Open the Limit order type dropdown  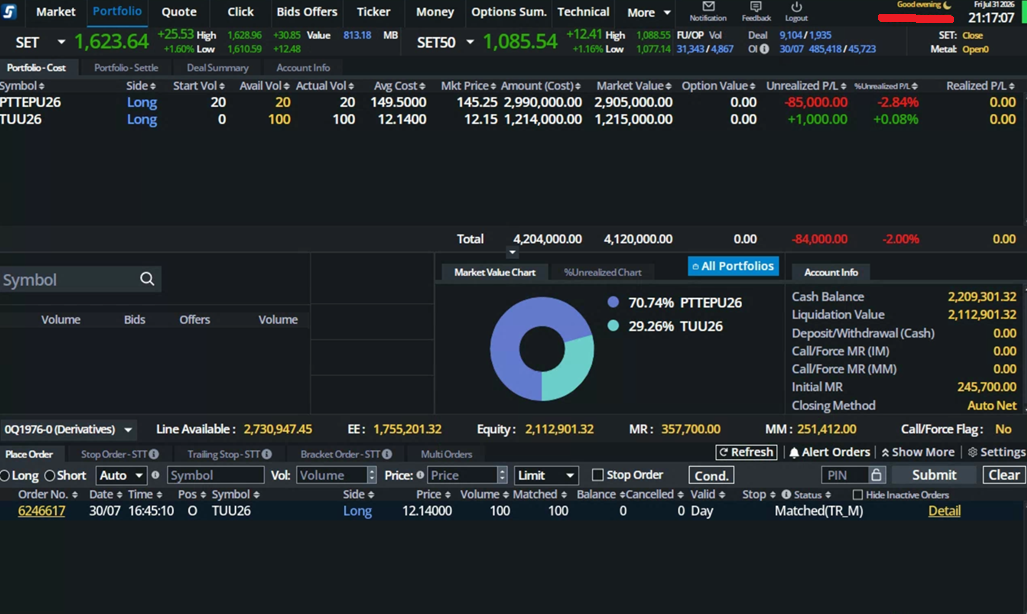coord(546,475)
